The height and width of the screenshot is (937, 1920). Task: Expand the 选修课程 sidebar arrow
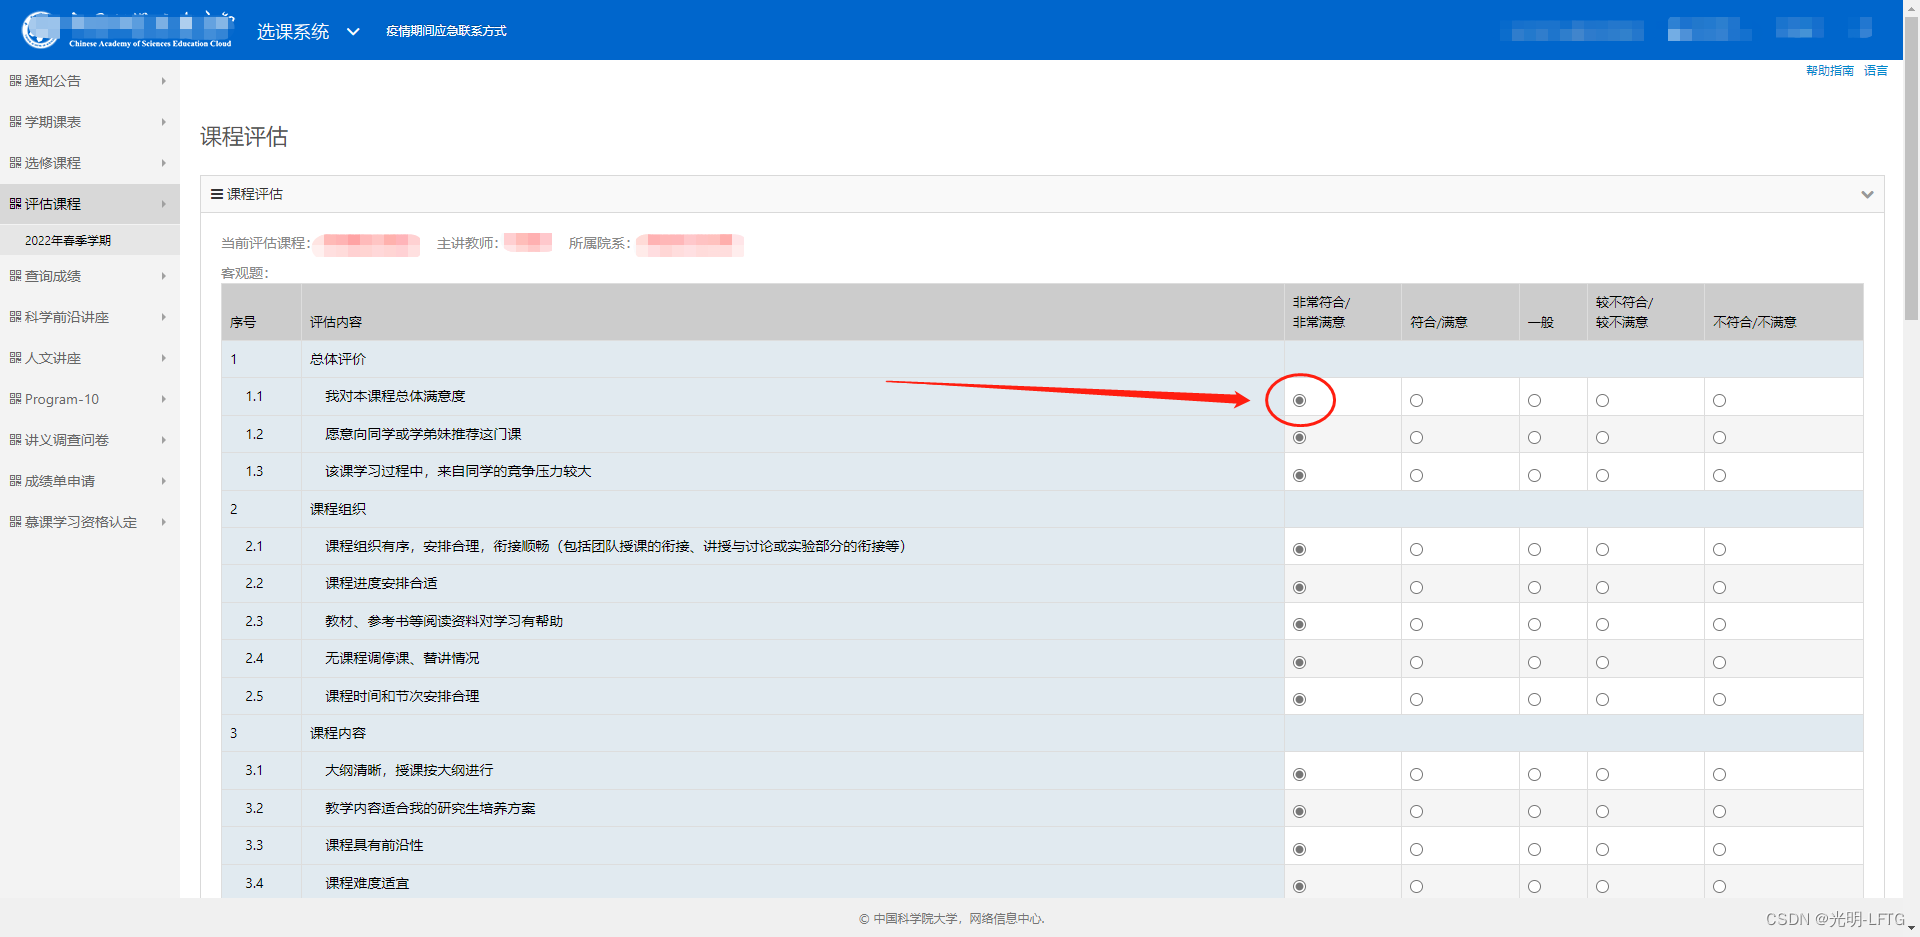coord(163,163)
